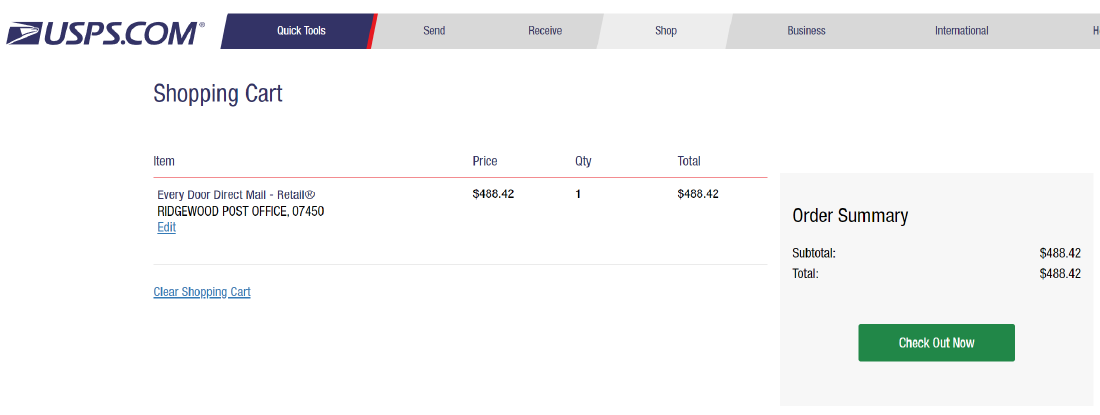Viewport: 1100px width, 415px height.
Task: Edit the Every Door Direct Mail item
Action: pyautogui.click(x=166, y=228)
